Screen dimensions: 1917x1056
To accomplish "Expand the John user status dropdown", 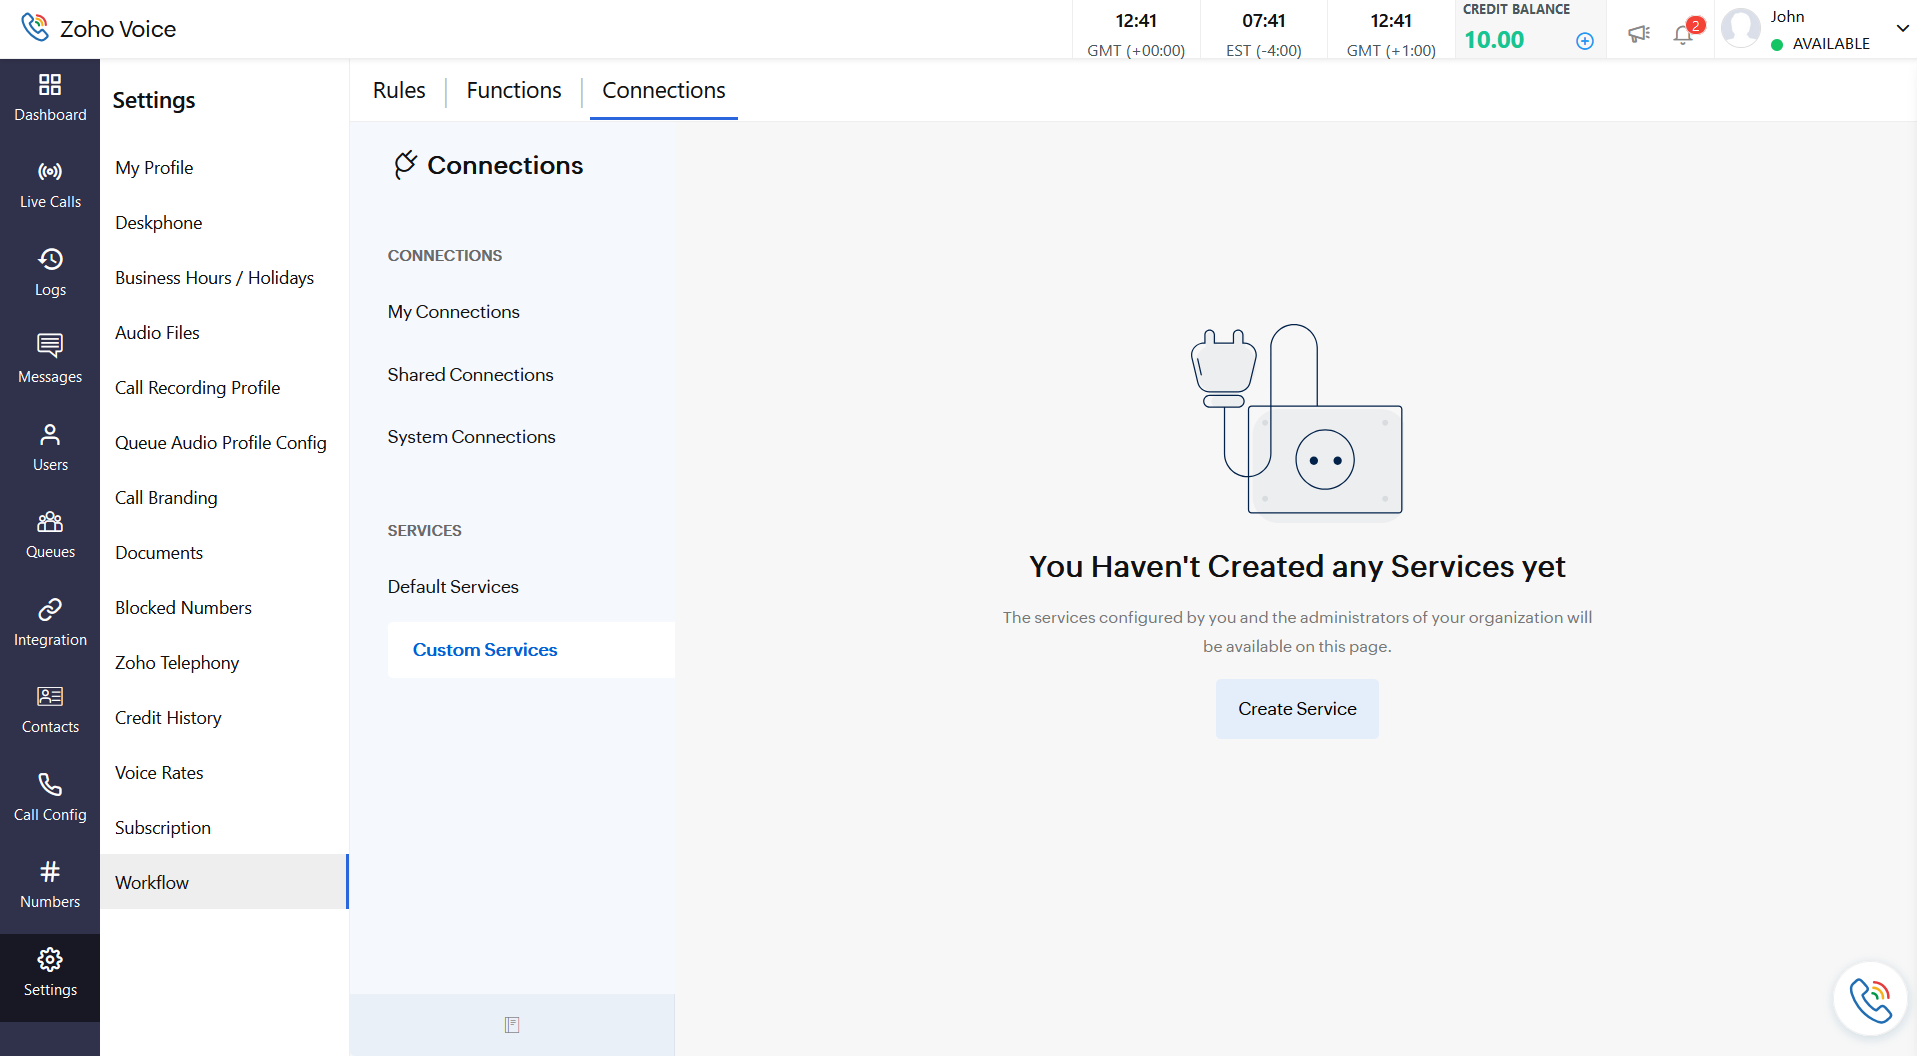I will tap(1902, 29).
